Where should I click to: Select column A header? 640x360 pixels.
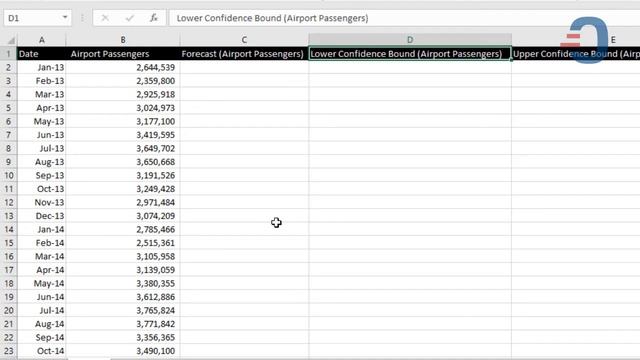pos(41,40)
